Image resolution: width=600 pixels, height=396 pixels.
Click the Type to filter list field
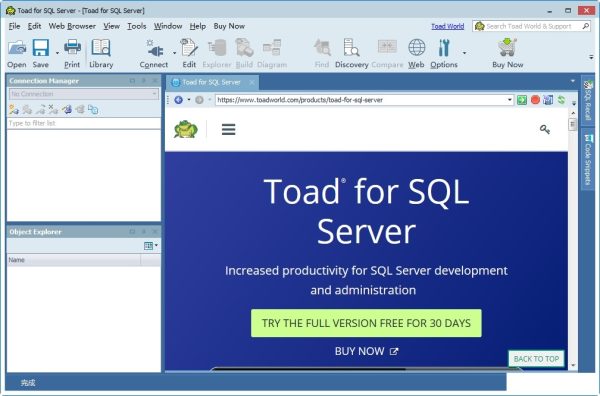pos(84,123)
